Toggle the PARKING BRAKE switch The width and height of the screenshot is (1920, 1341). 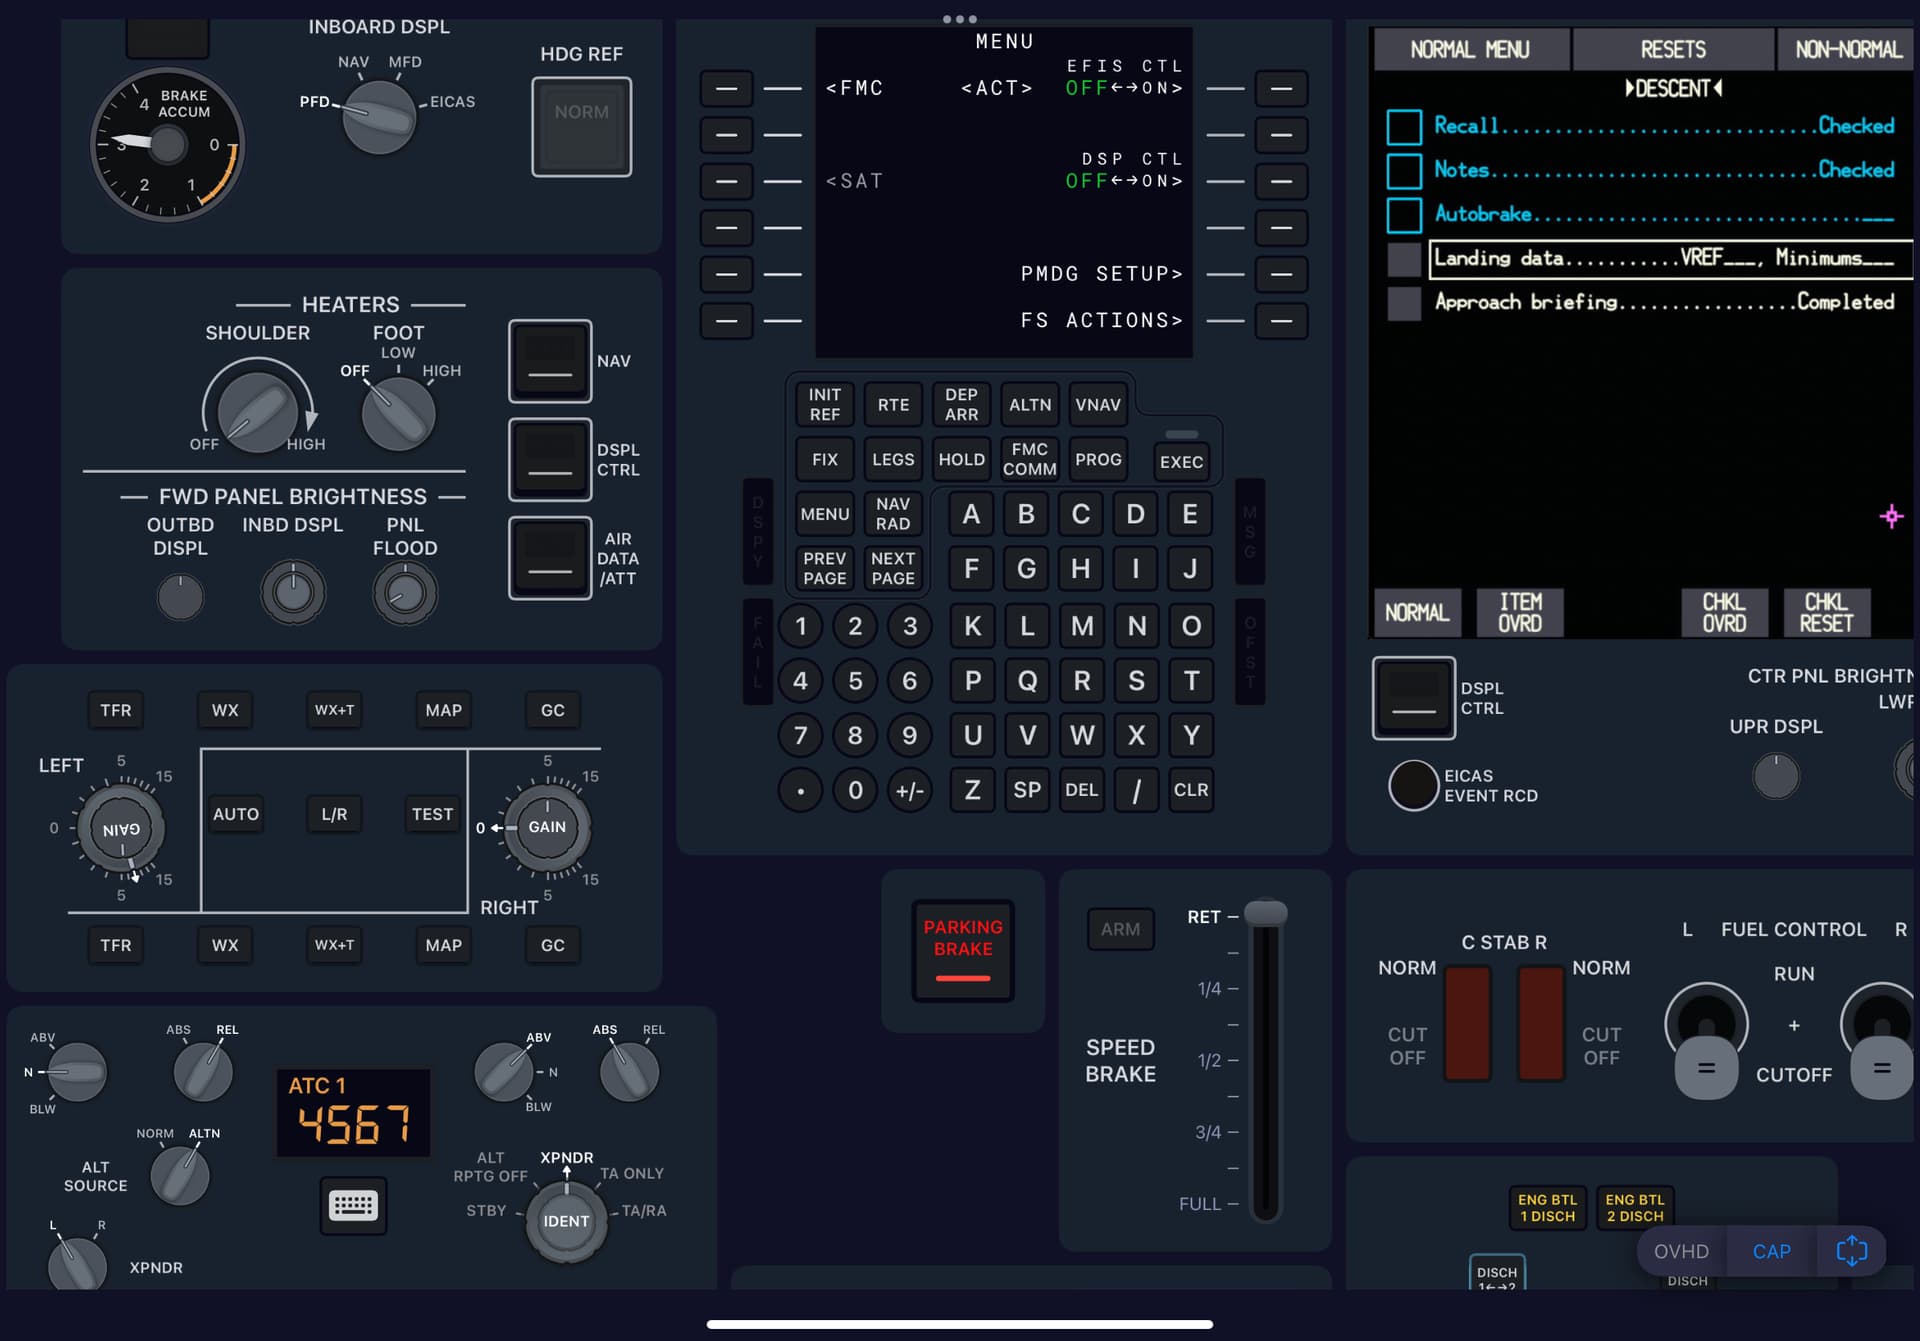coord(963,950)
